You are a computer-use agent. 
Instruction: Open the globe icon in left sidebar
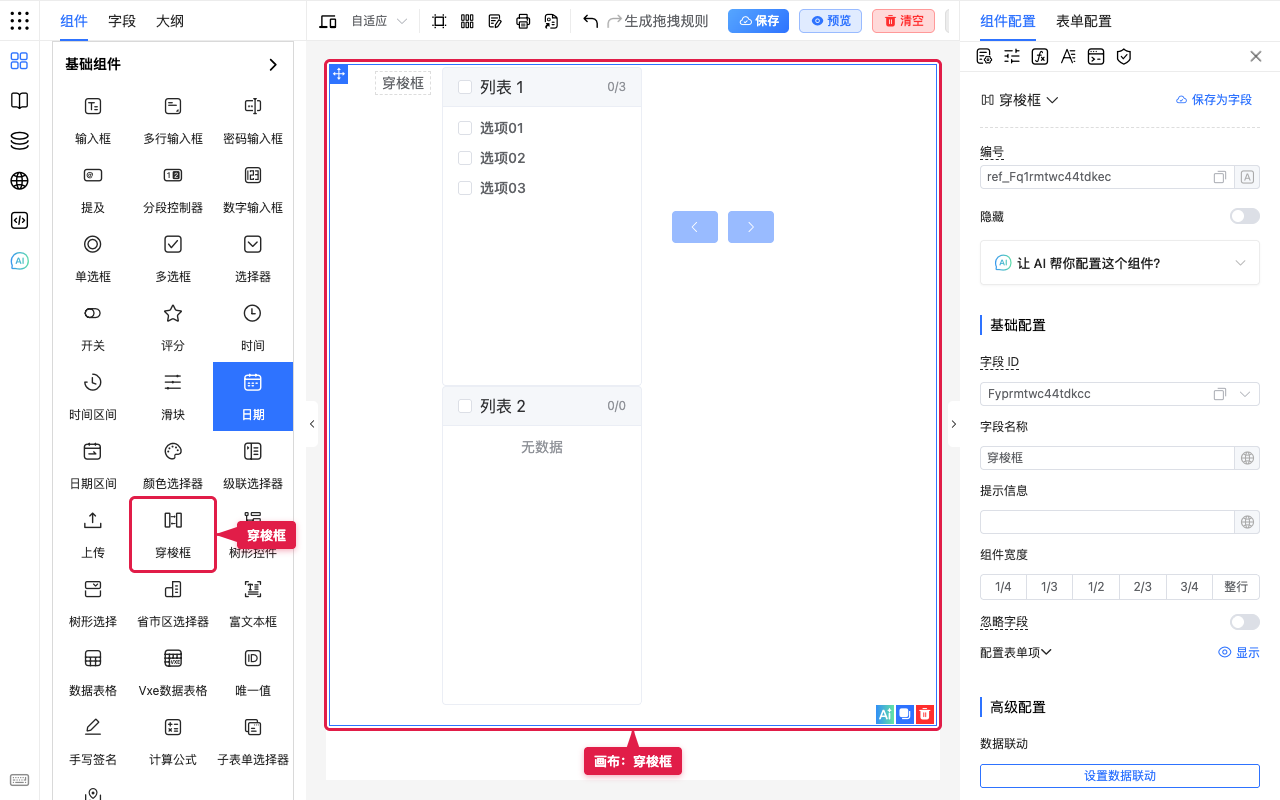pos(19,181)
